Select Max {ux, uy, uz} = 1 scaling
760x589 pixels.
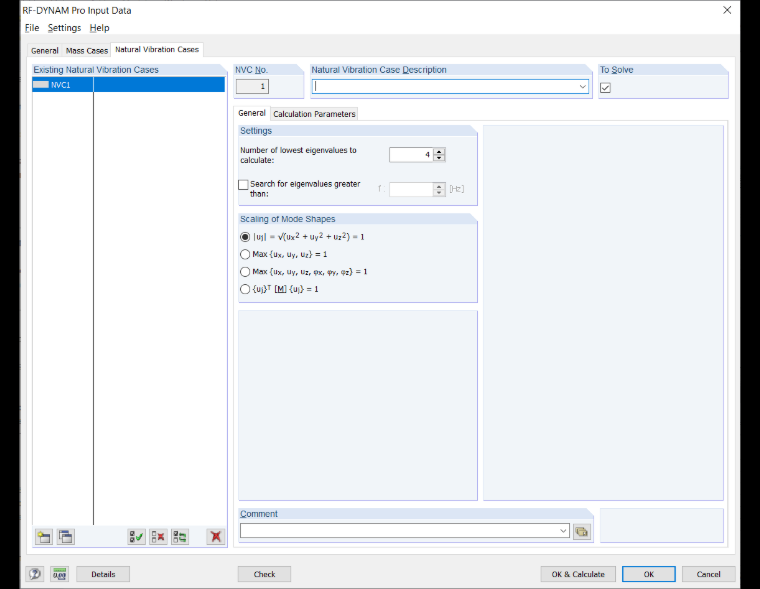[245, 255]
